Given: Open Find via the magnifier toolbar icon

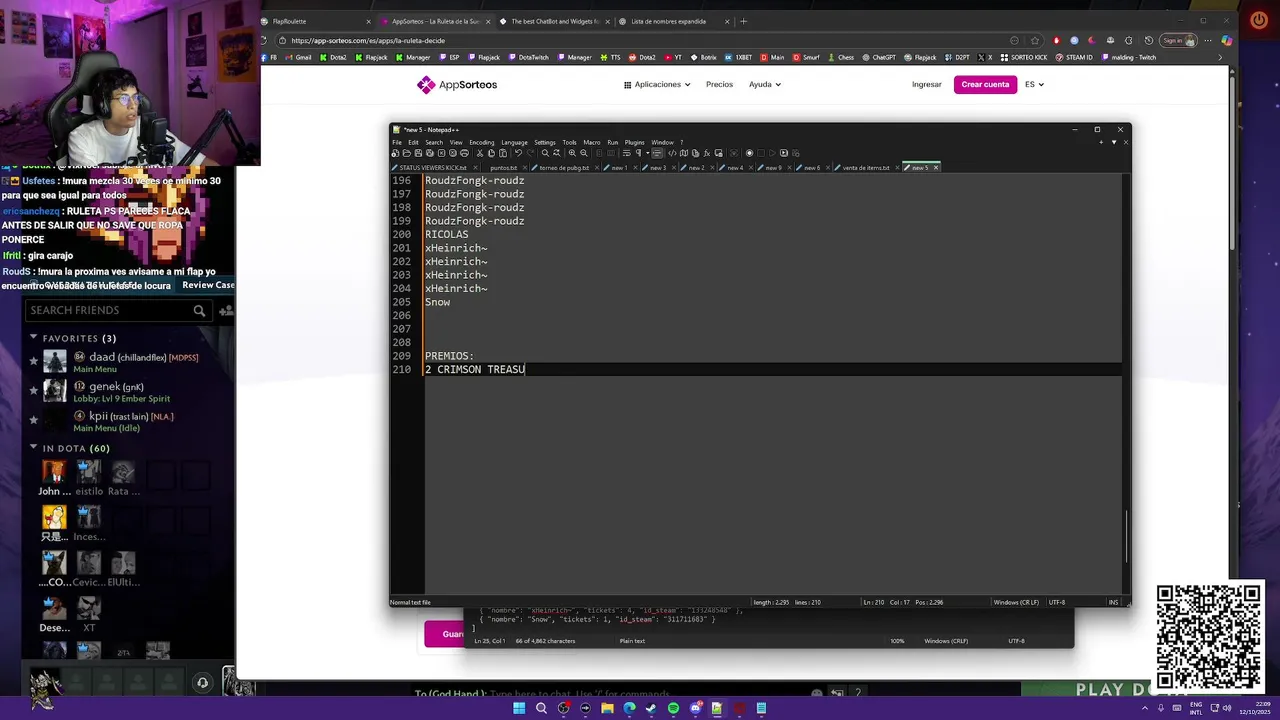Looking at the screenshot, I should point(545,153).
